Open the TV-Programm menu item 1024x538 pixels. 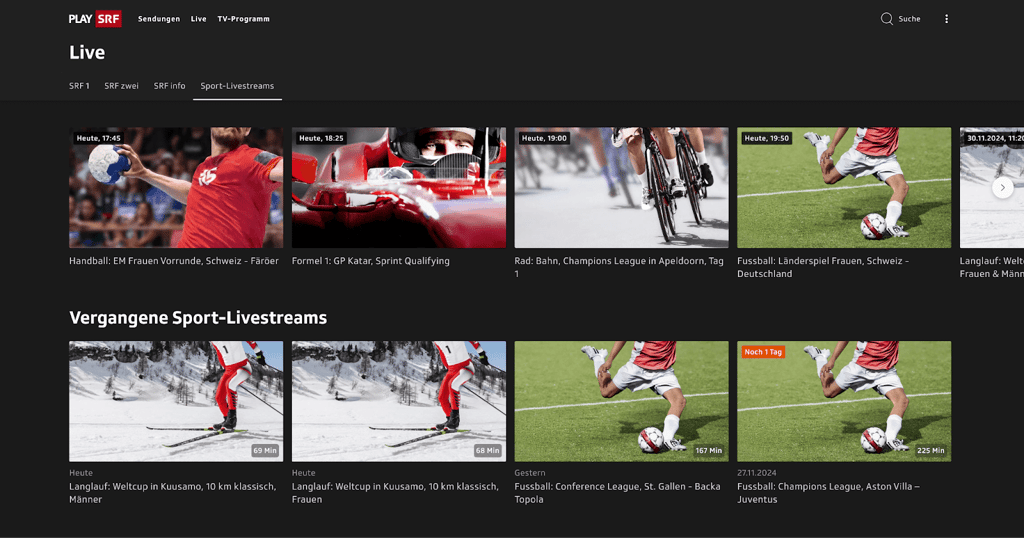(244, 19)
